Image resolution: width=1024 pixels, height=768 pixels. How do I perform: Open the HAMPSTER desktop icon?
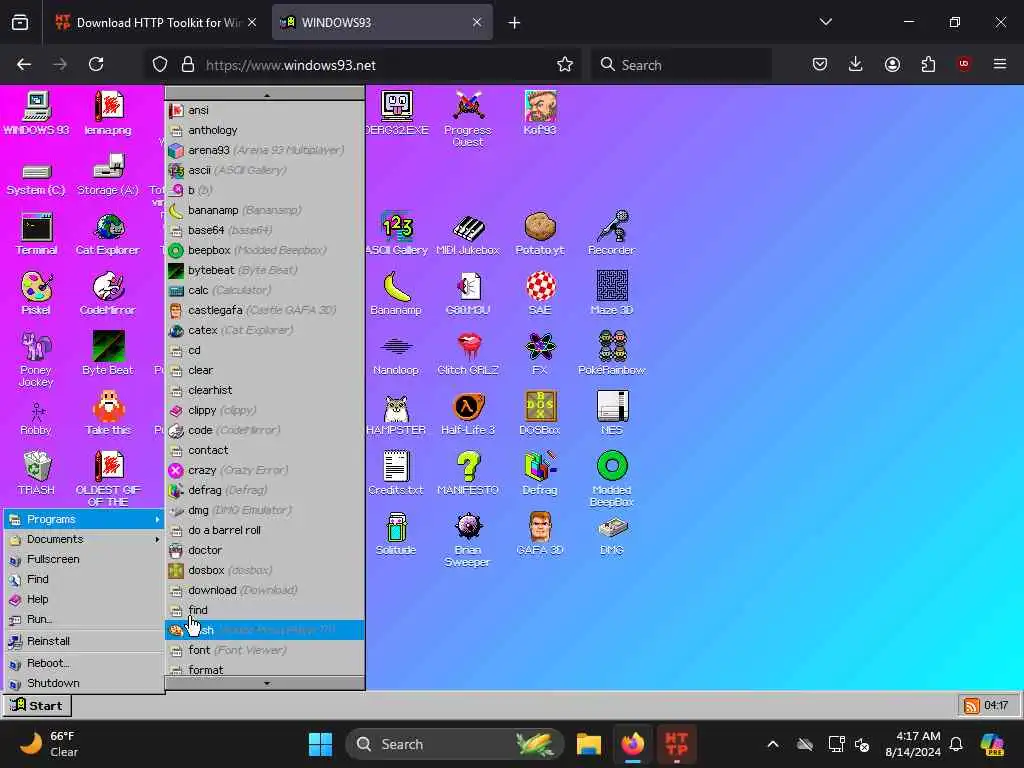coord(396,413)
